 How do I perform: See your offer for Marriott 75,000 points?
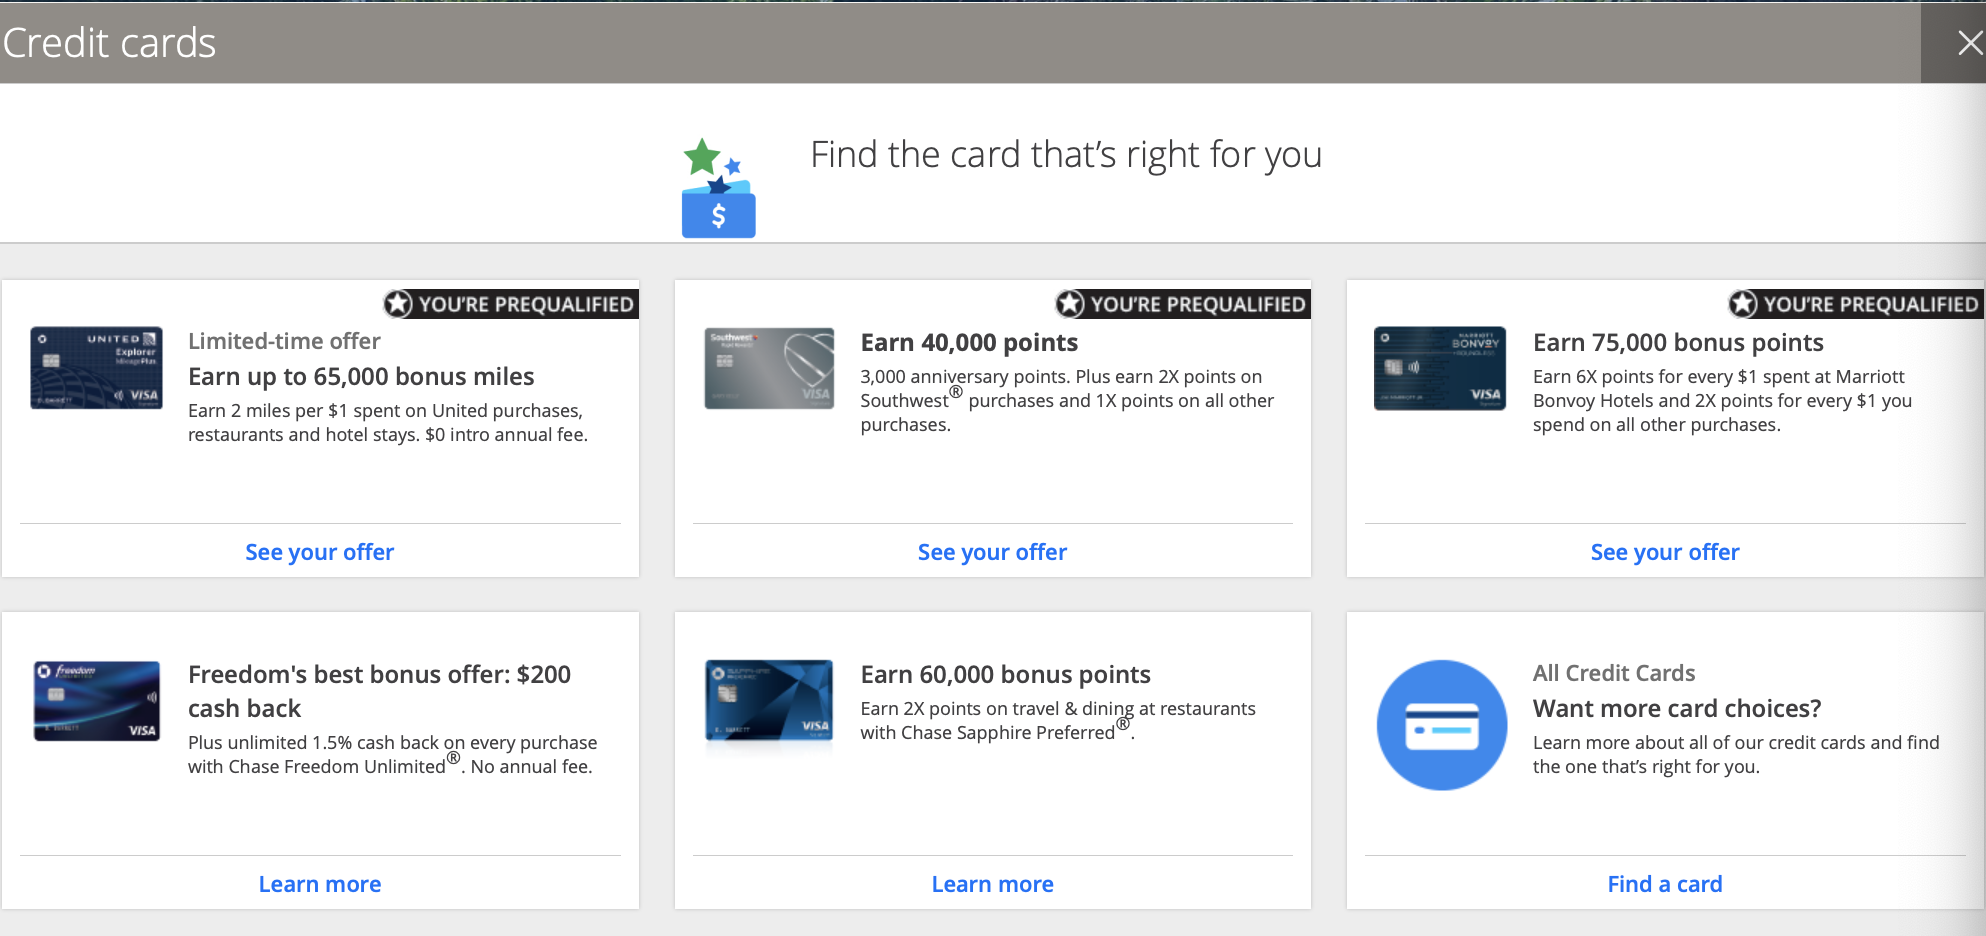pos(1665,552)
